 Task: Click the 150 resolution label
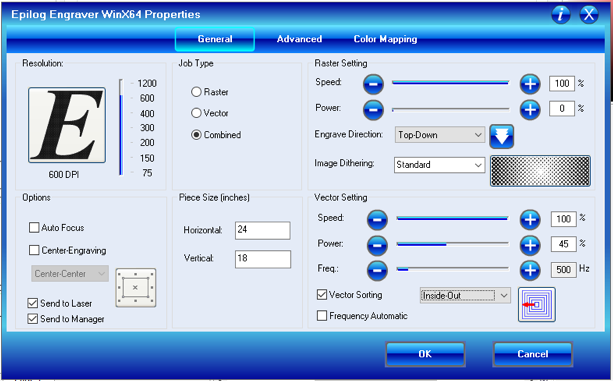click(x=147, y=158)
